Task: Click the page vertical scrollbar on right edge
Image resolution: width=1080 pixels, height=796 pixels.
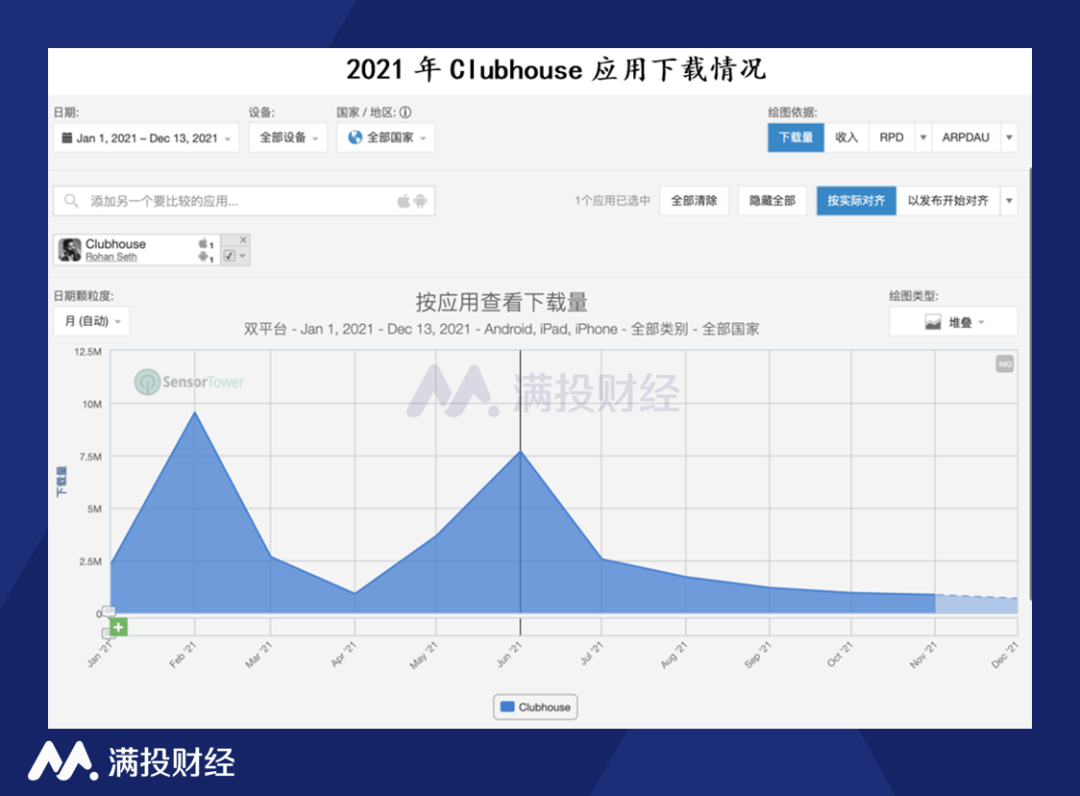Action: (1030, 382)
